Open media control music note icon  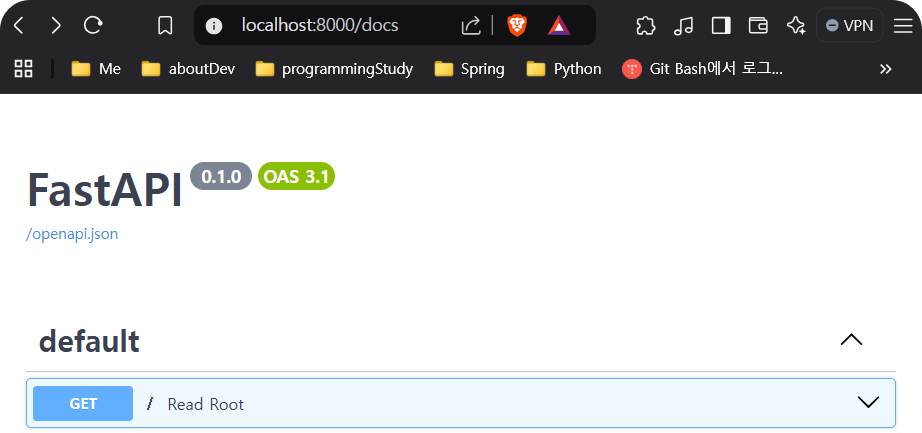(683, 25)
